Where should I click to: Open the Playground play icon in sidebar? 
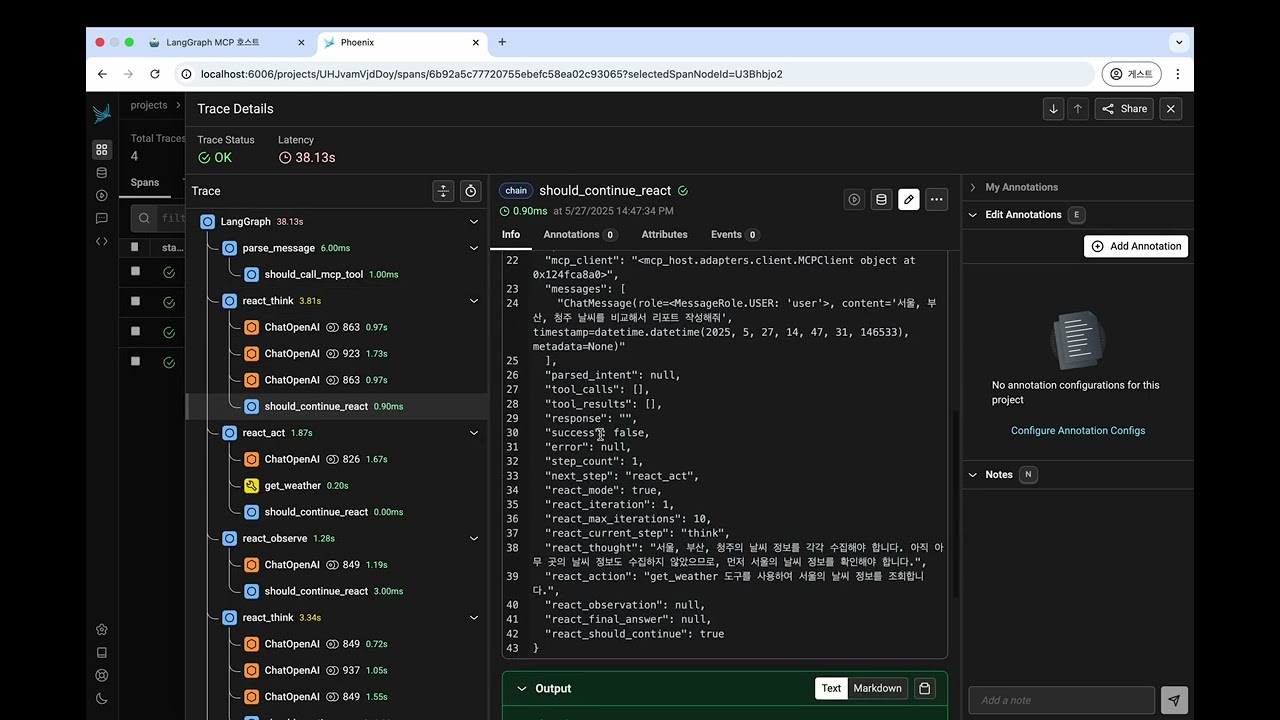pos(102,196)
